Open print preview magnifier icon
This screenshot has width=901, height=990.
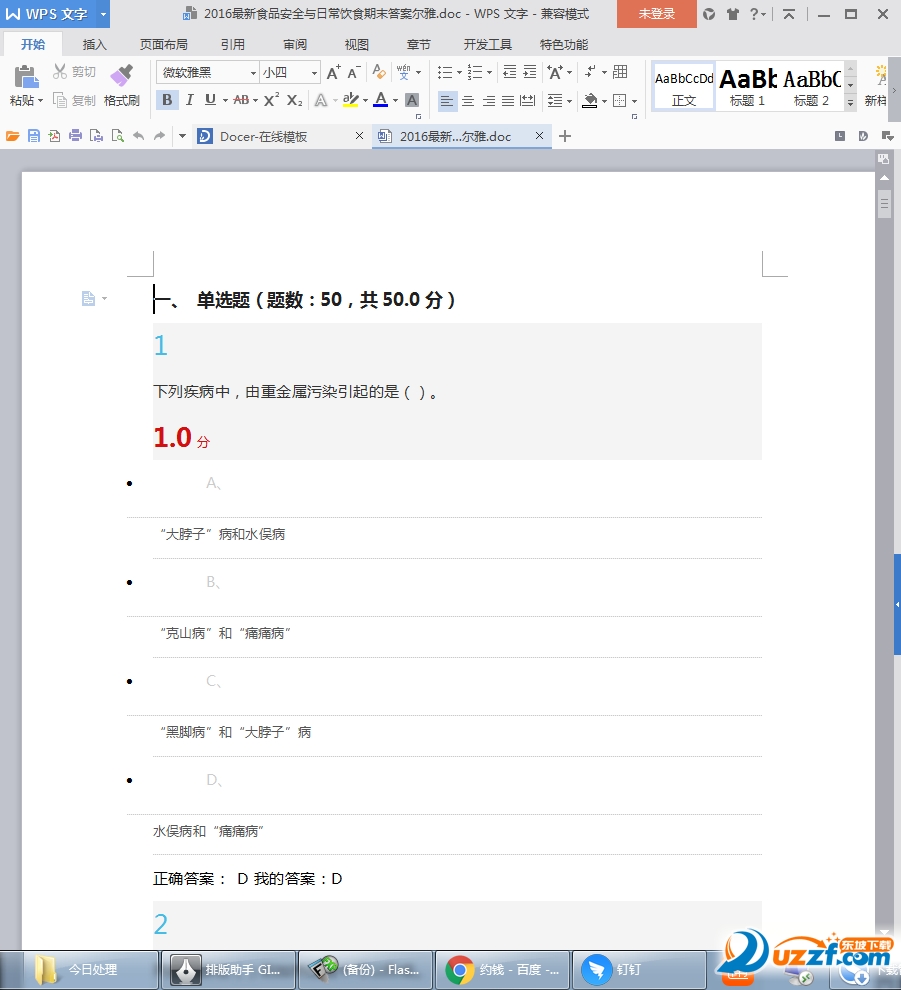(117, 136)
